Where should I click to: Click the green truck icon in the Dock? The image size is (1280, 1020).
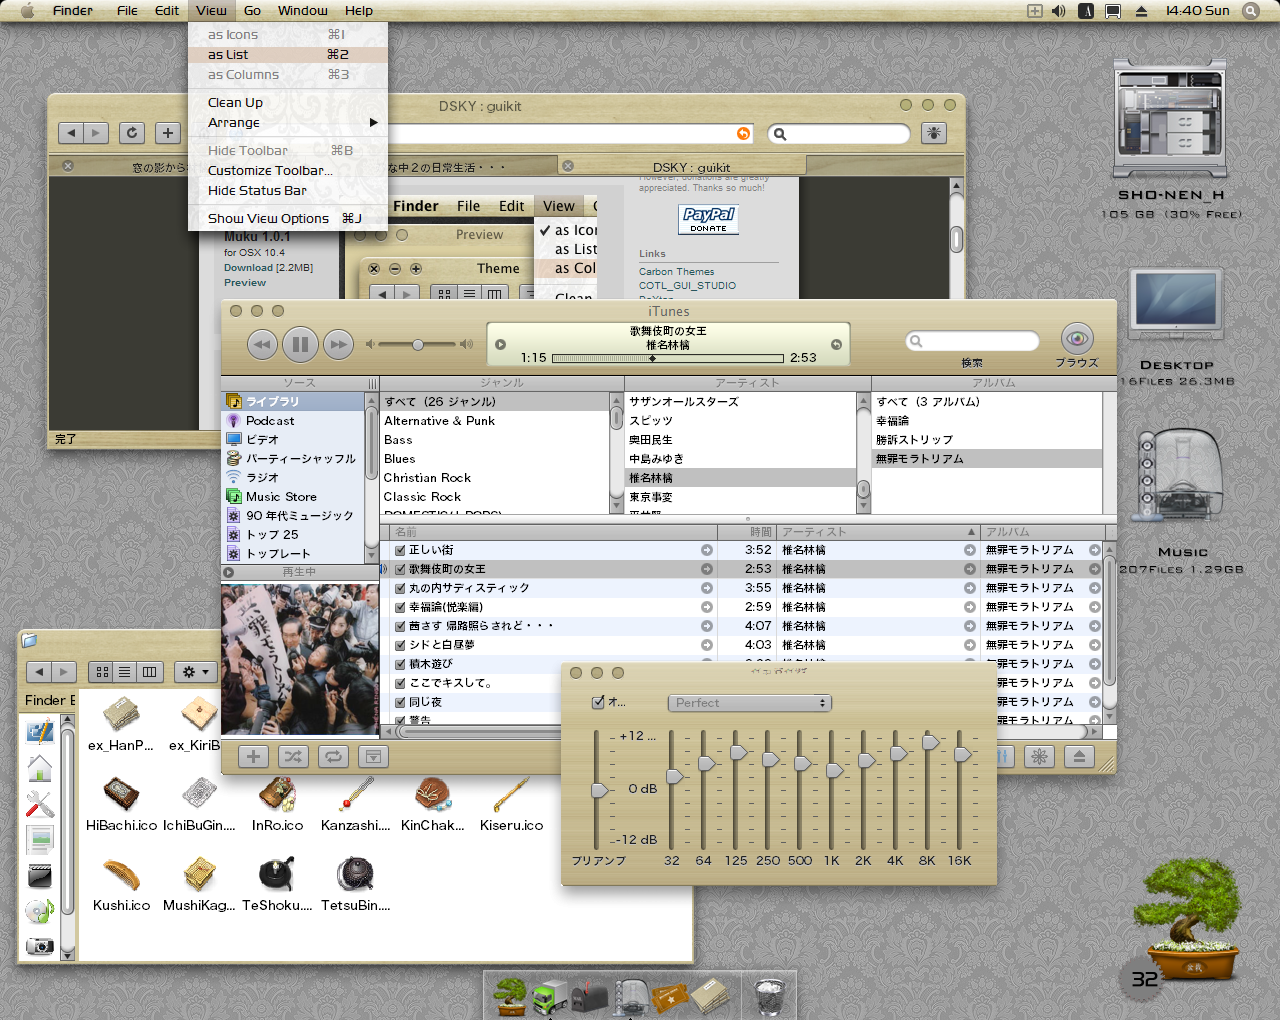(549, 997)
